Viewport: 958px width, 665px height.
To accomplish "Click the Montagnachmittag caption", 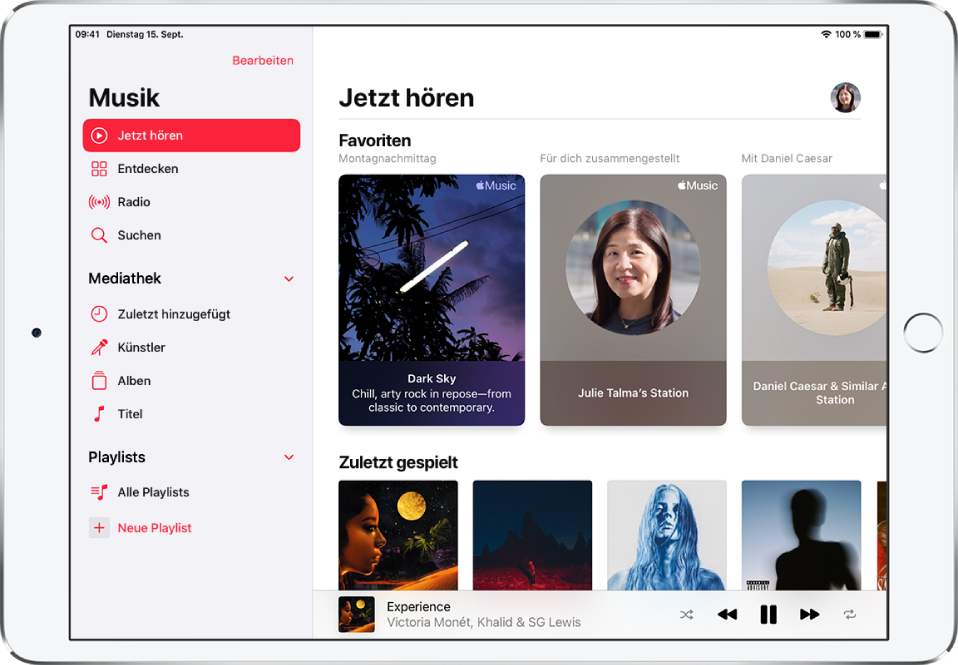I will [387, 158].
